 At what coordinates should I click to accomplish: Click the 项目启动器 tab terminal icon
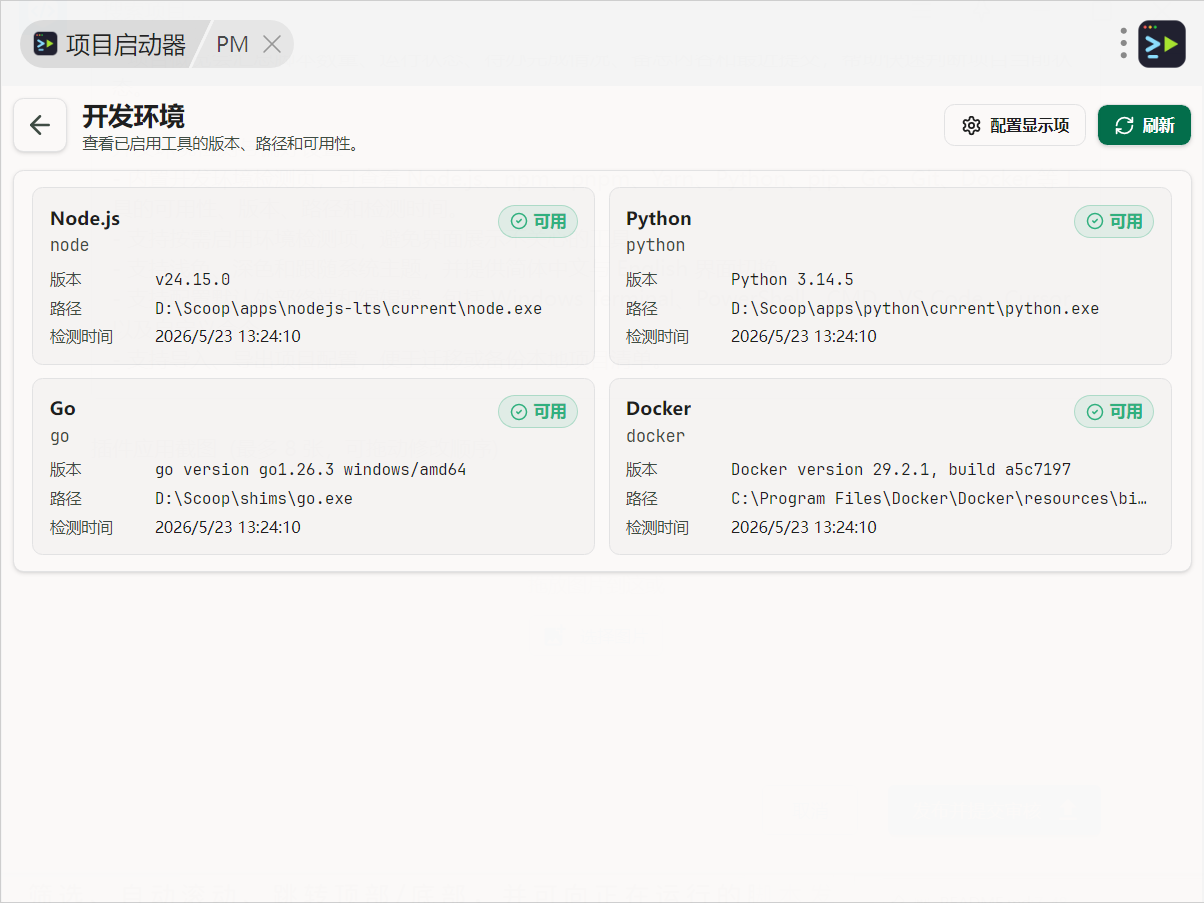coord(46,44)
